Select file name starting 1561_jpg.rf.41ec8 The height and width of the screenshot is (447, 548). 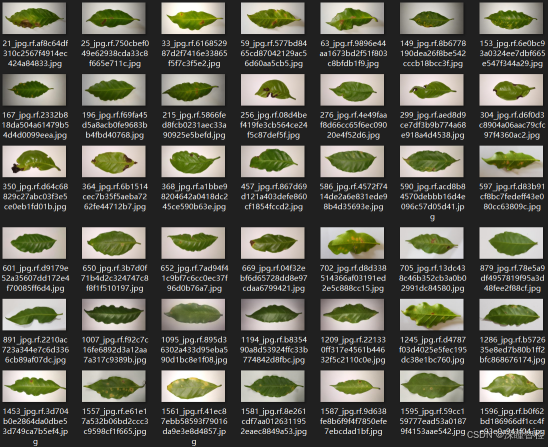194,426
